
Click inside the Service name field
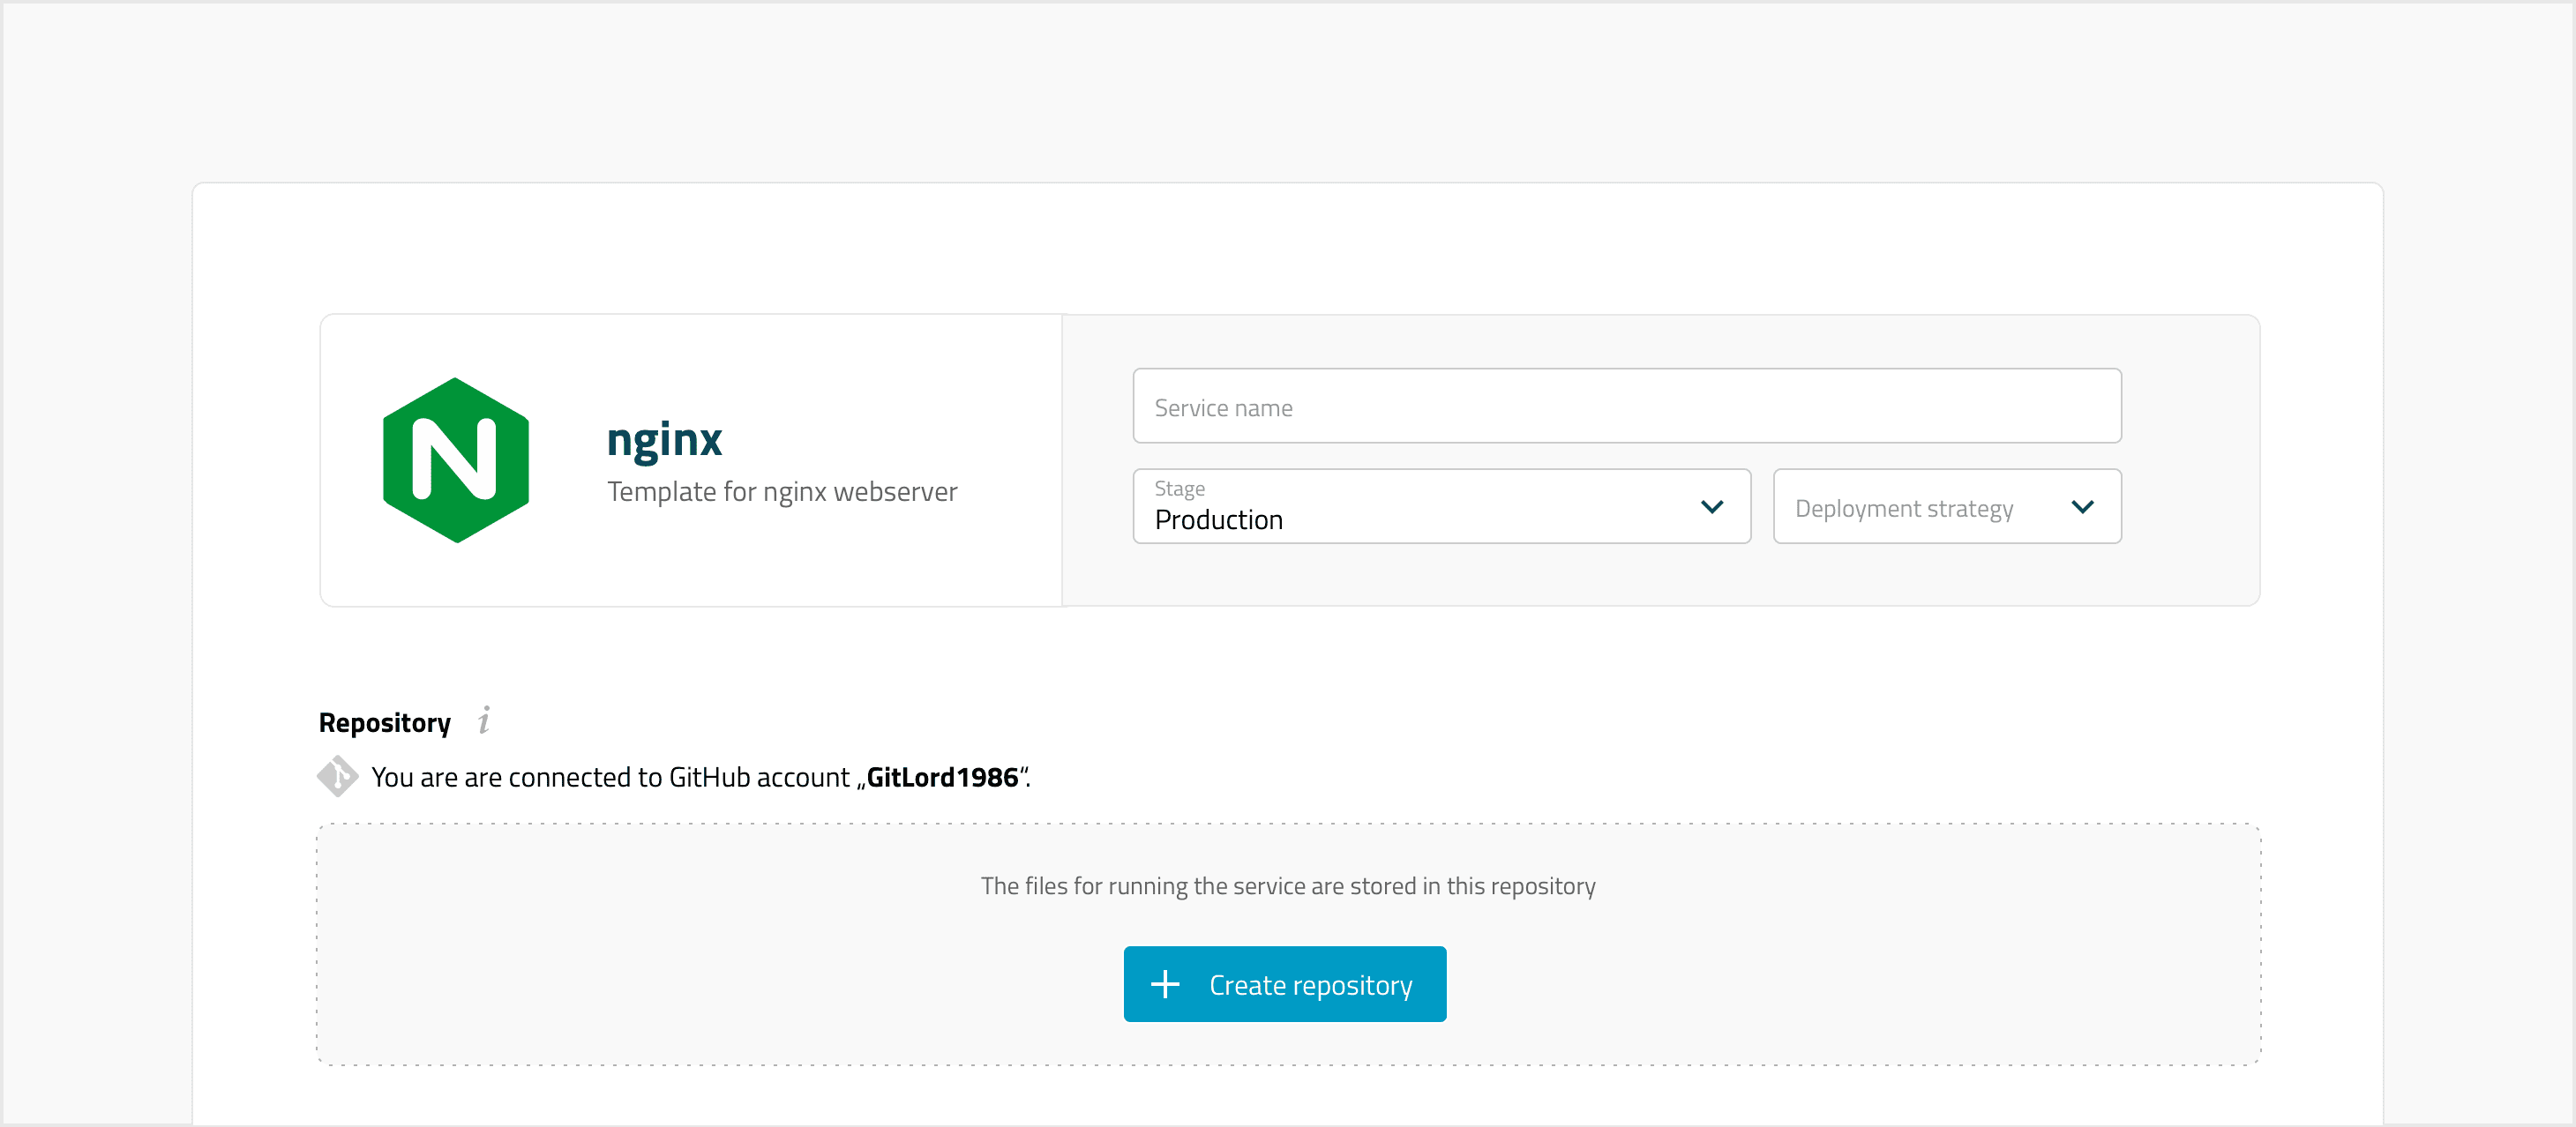tap(1626, 406)
